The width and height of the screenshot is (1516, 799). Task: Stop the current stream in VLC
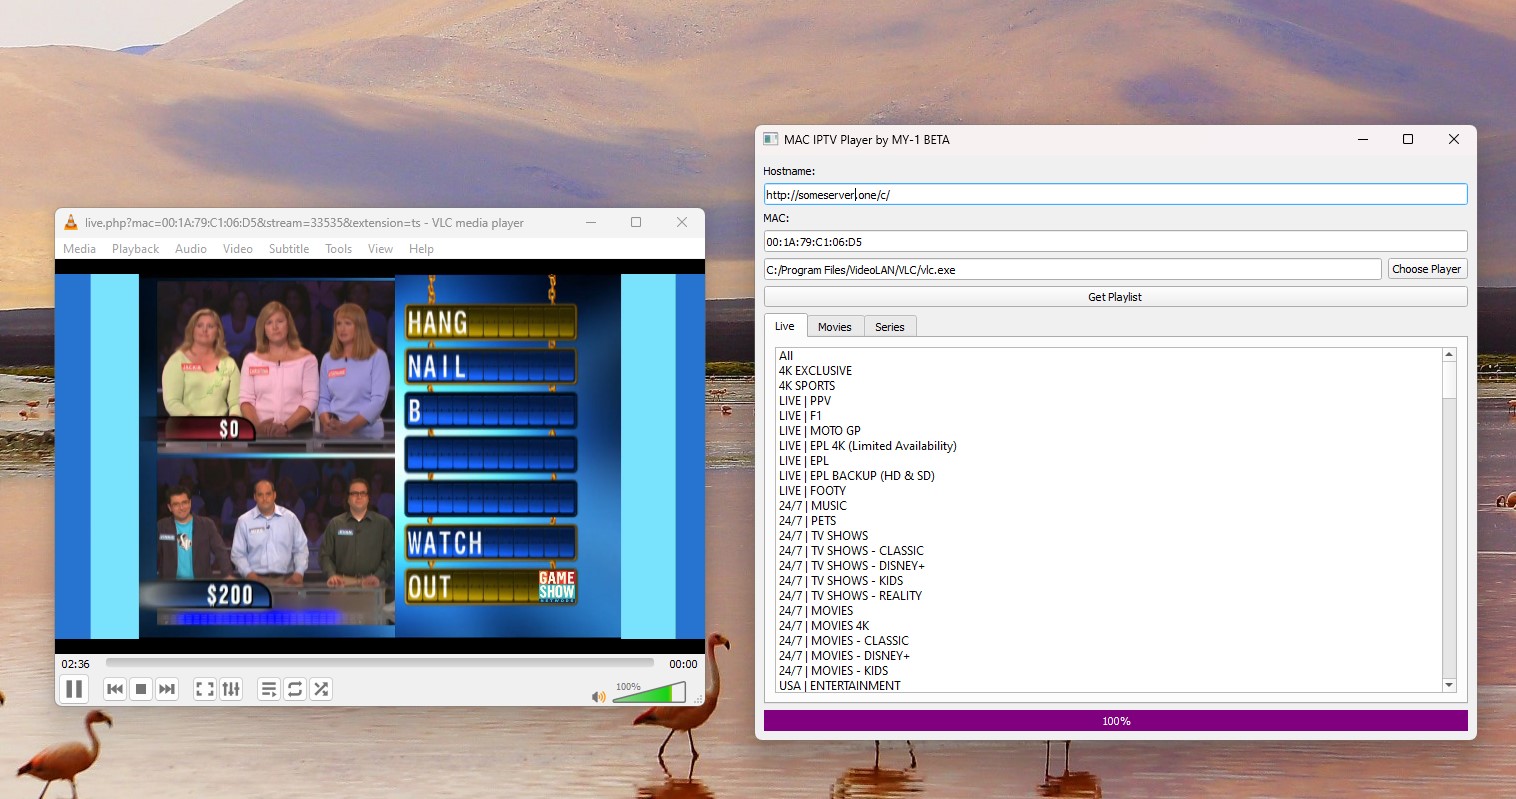pyautogui.click(x=140, y=688)
